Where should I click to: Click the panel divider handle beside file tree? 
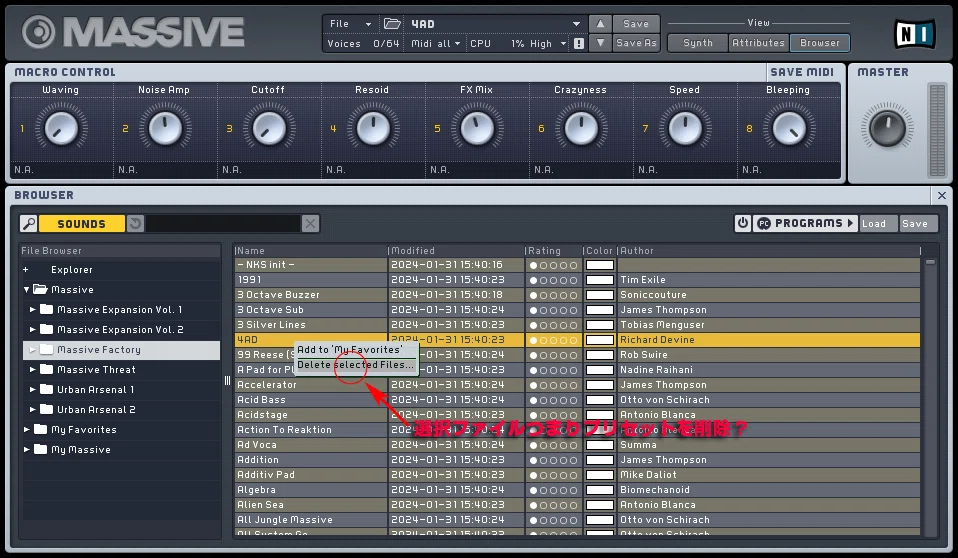click(227, 381)
